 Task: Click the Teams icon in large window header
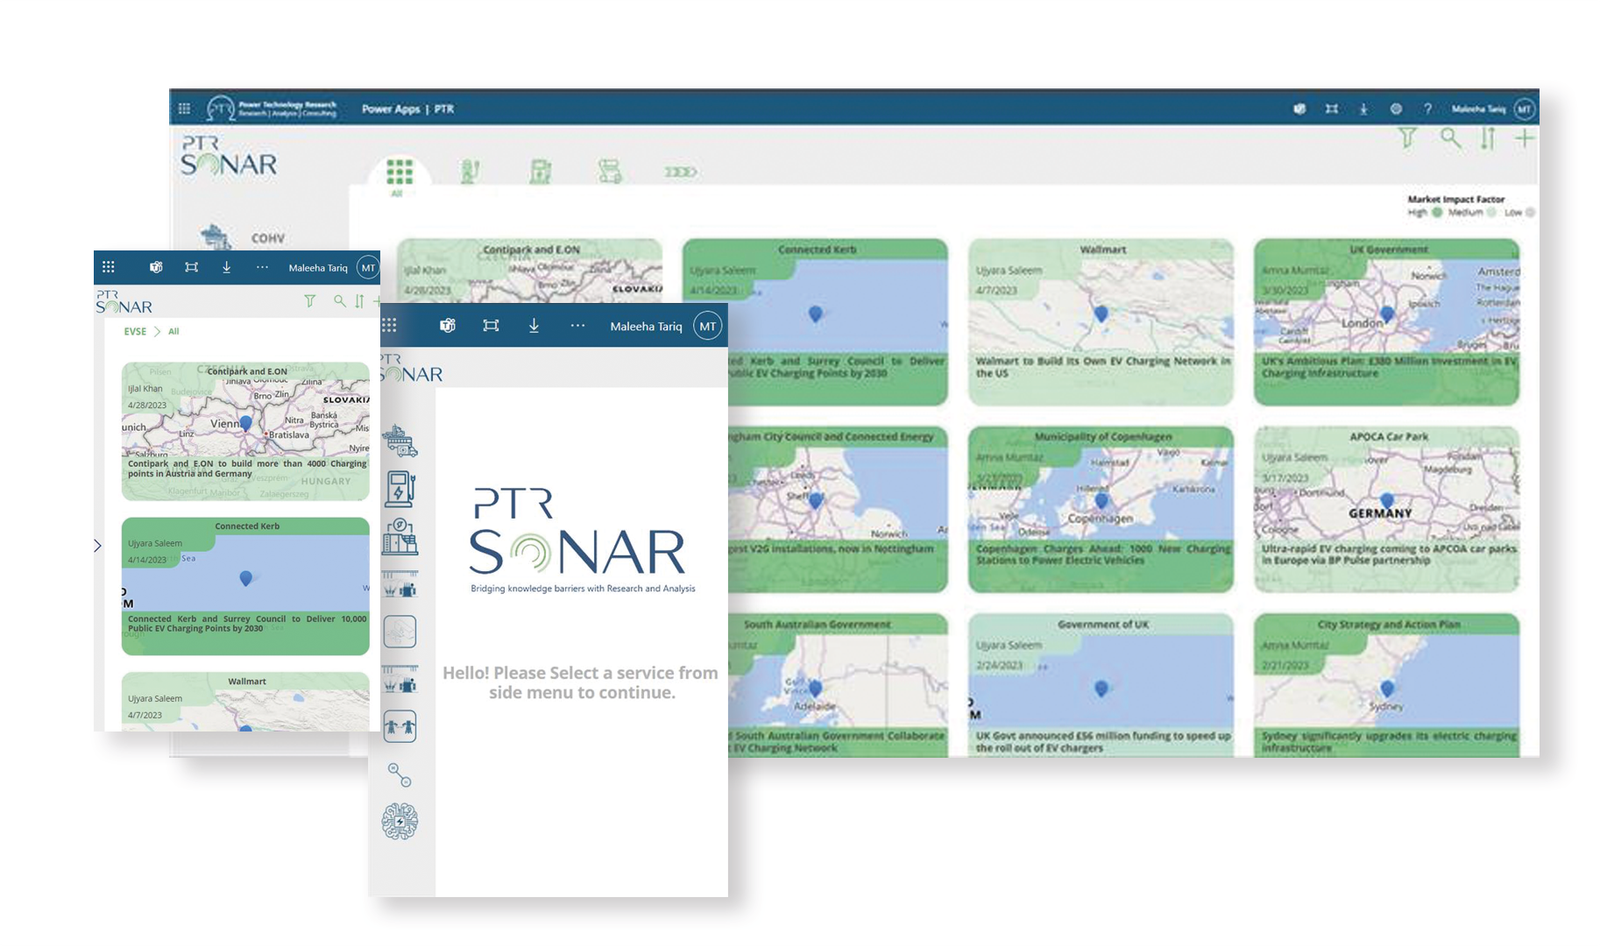tap(1299, 109)
